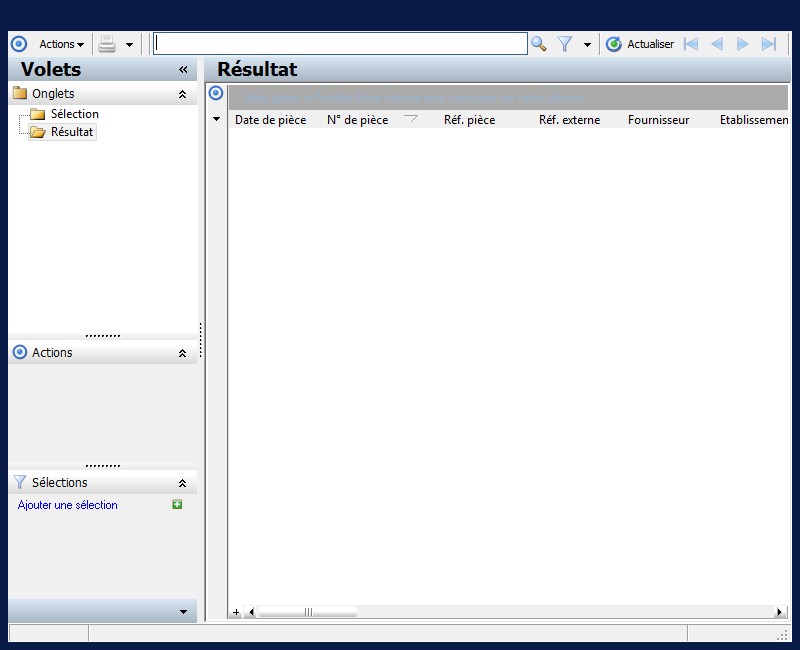
Task: Go to first record navigation arrow
Action: [691, 44]
